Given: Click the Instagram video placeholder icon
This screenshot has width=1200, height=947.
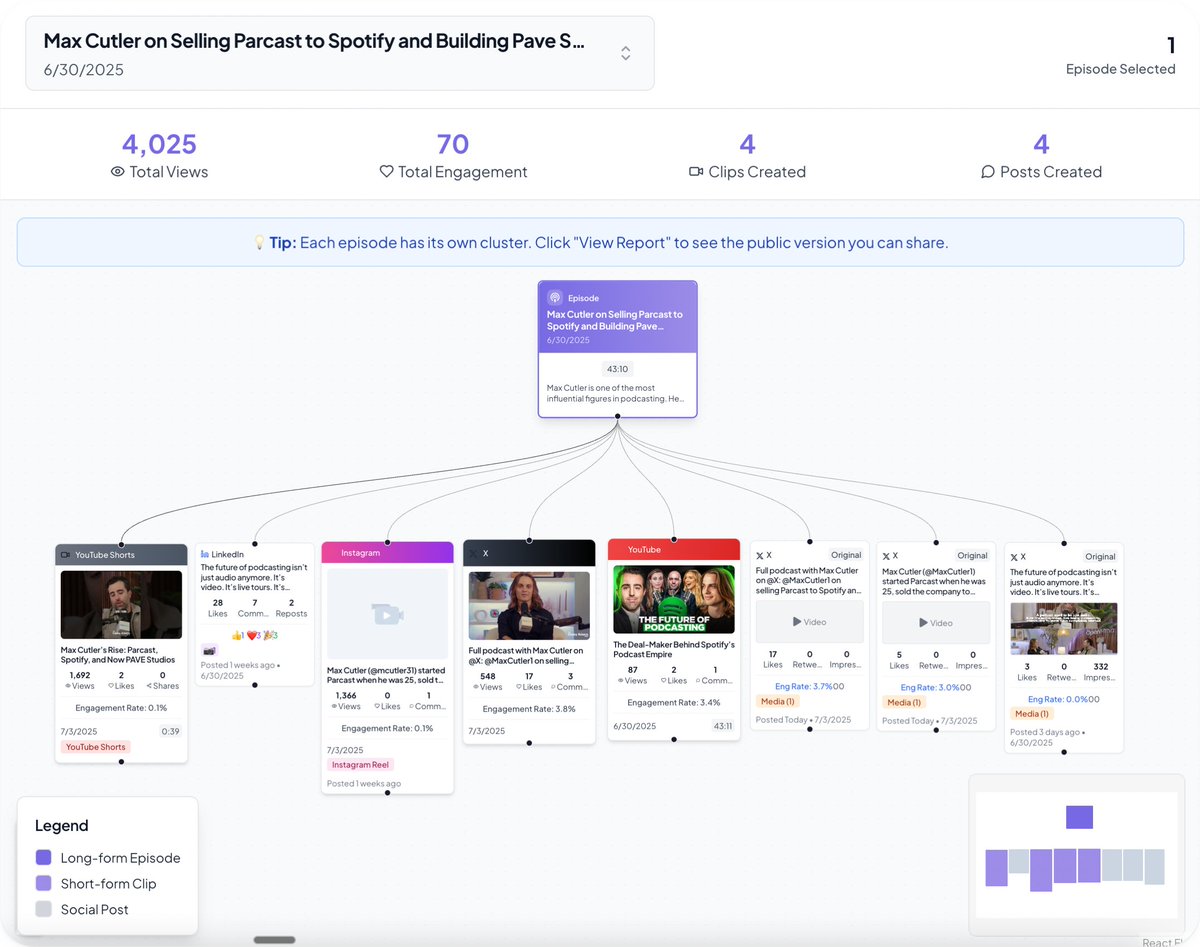Looking at the screenshot, I should point(387,614).
